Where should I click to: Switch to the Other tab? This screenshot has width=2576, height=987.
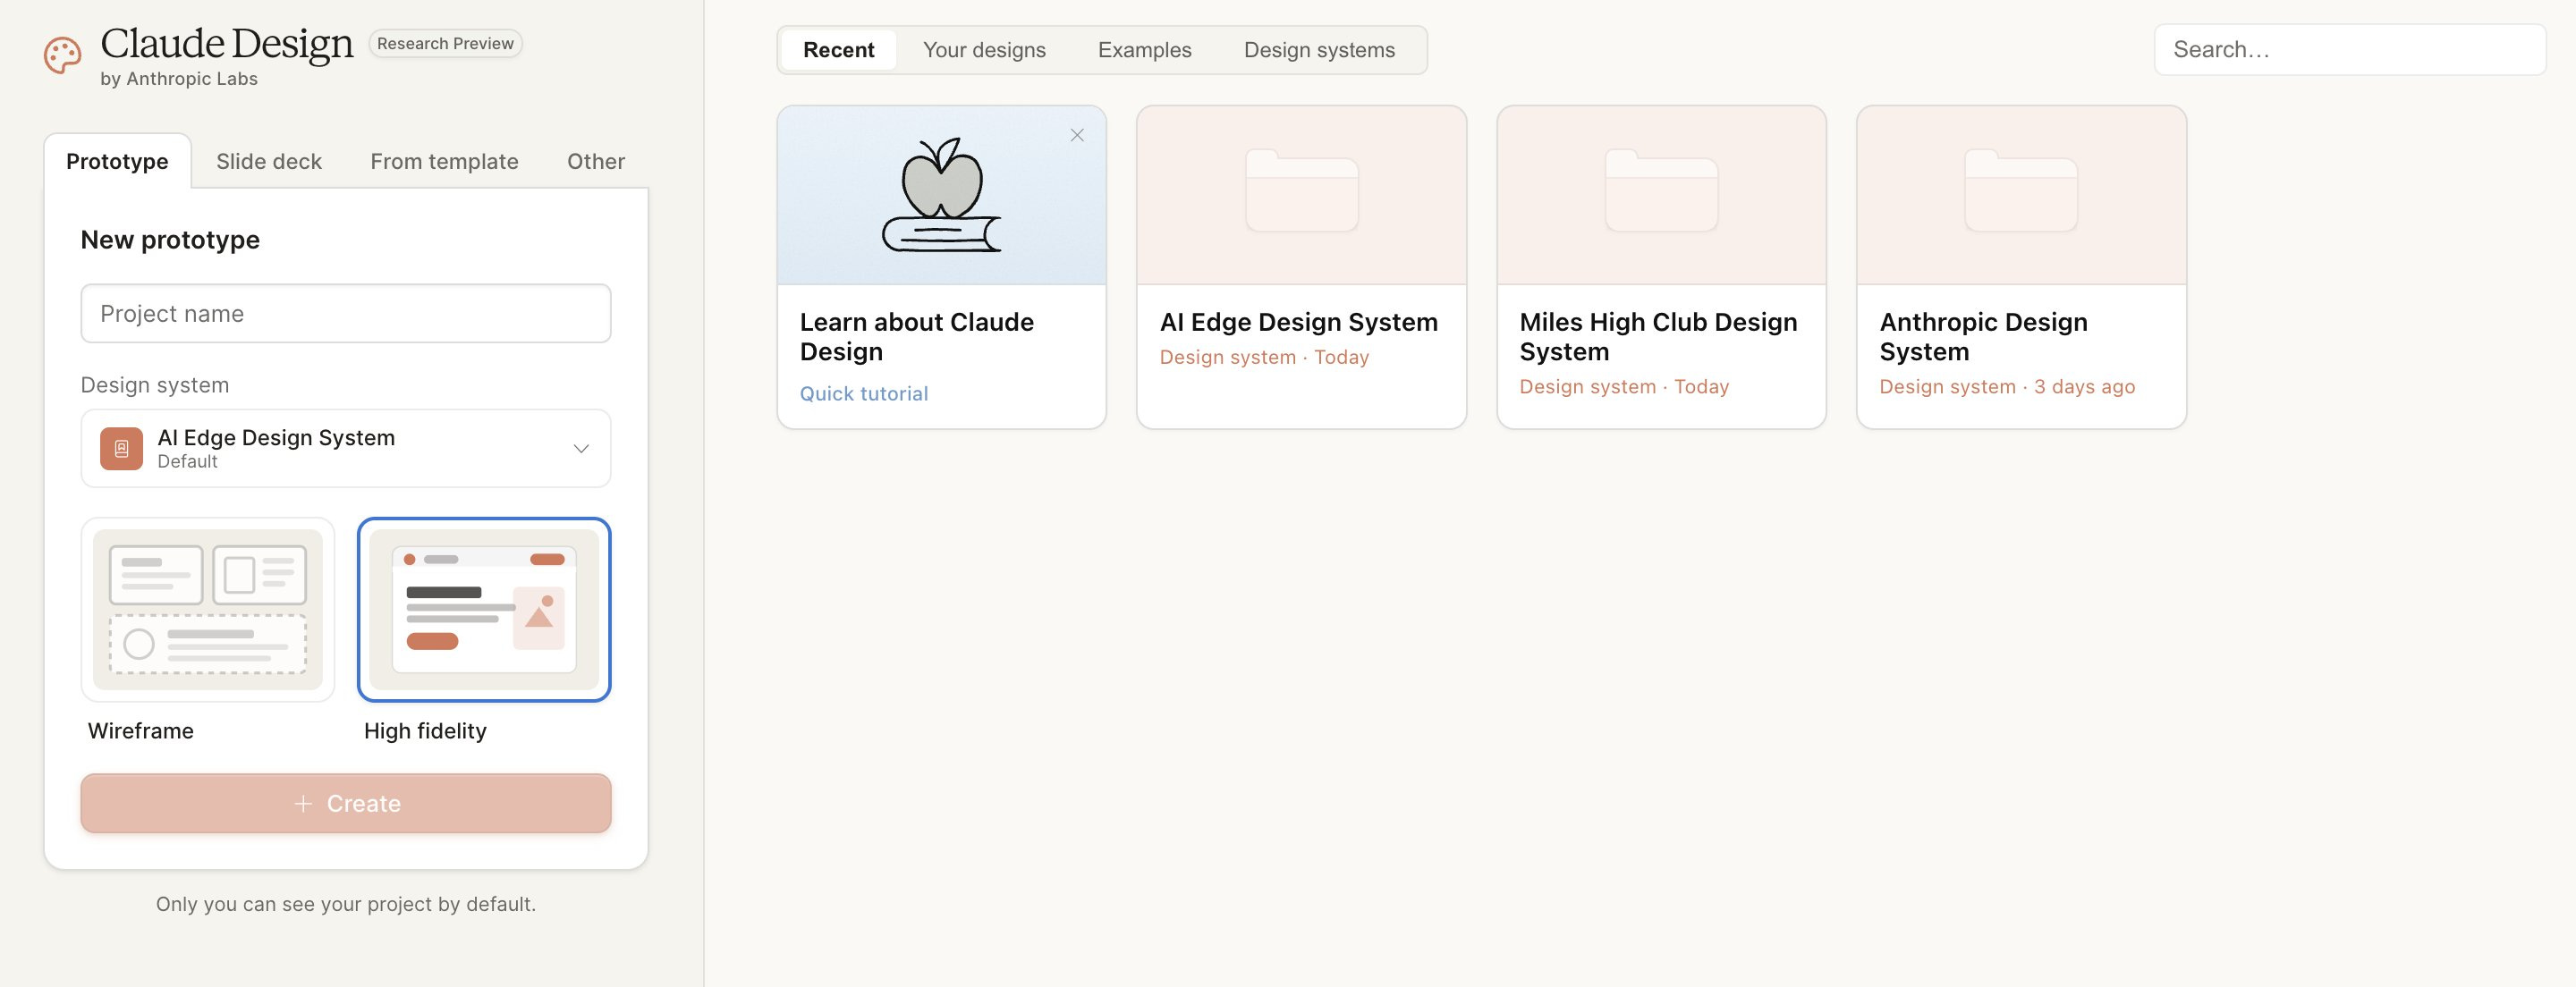click(x=596, y=162)
